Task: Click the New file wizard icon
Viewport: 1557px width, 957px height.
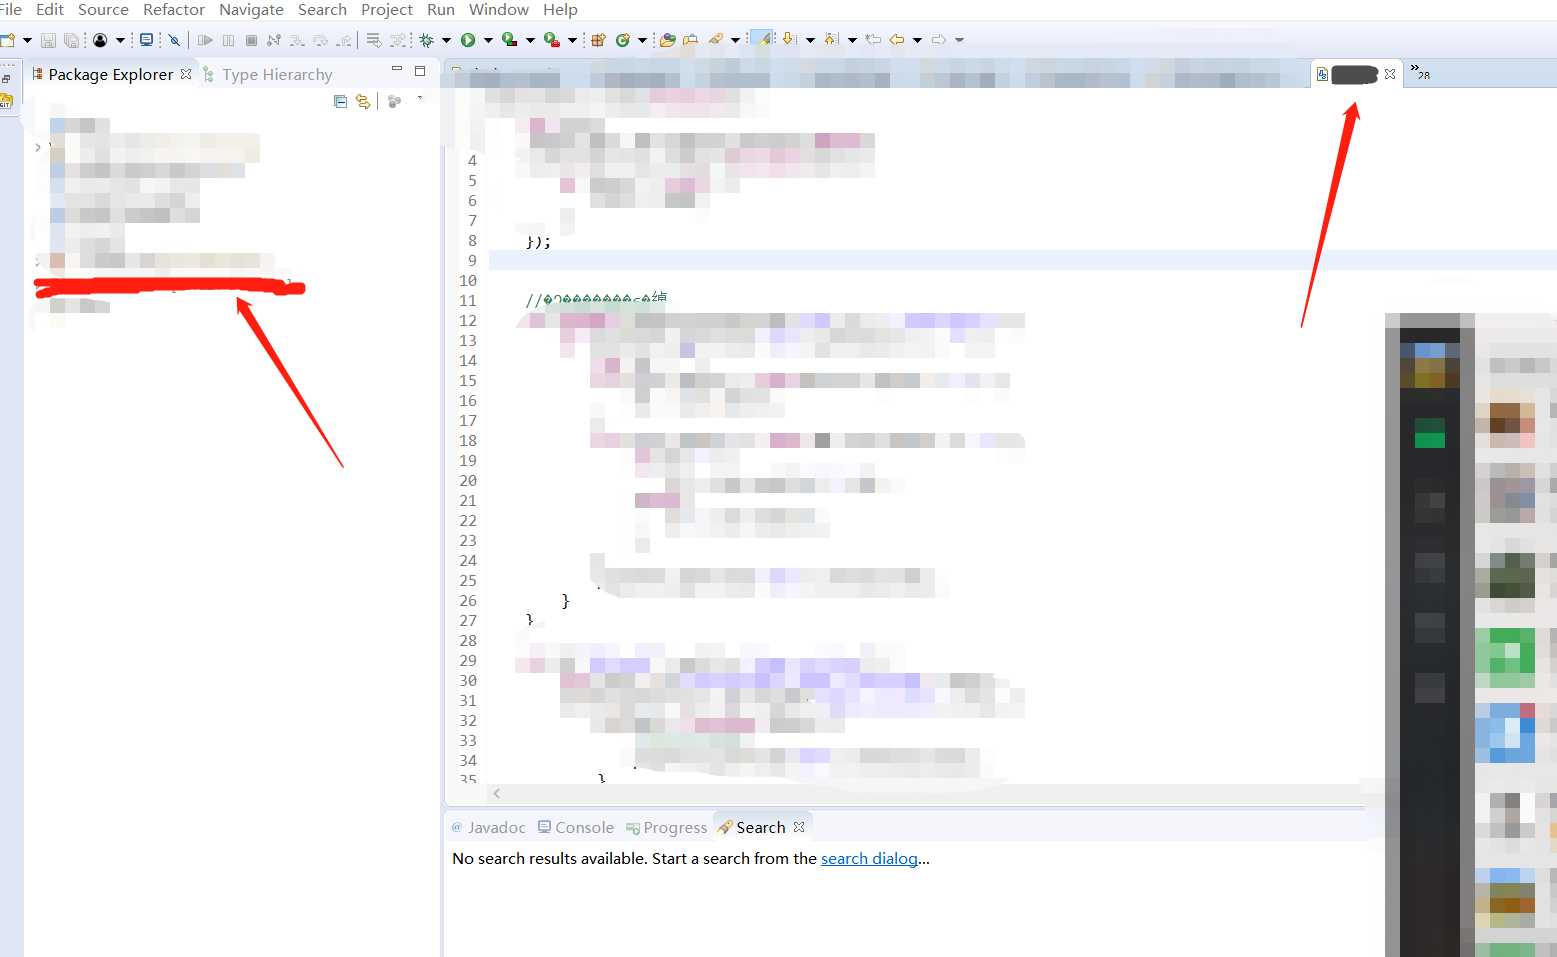Action: pos(8,40)
